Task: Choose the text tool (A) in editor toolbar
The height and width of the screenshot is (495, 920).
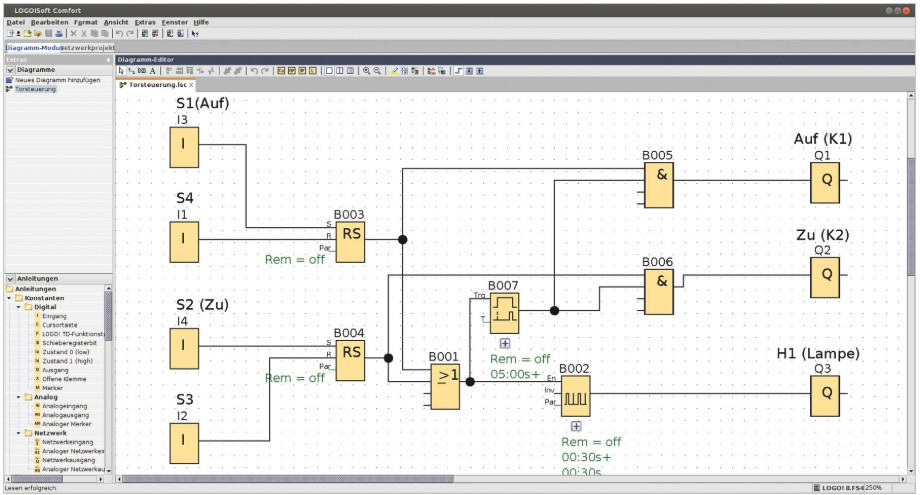Action: (152, 71)
